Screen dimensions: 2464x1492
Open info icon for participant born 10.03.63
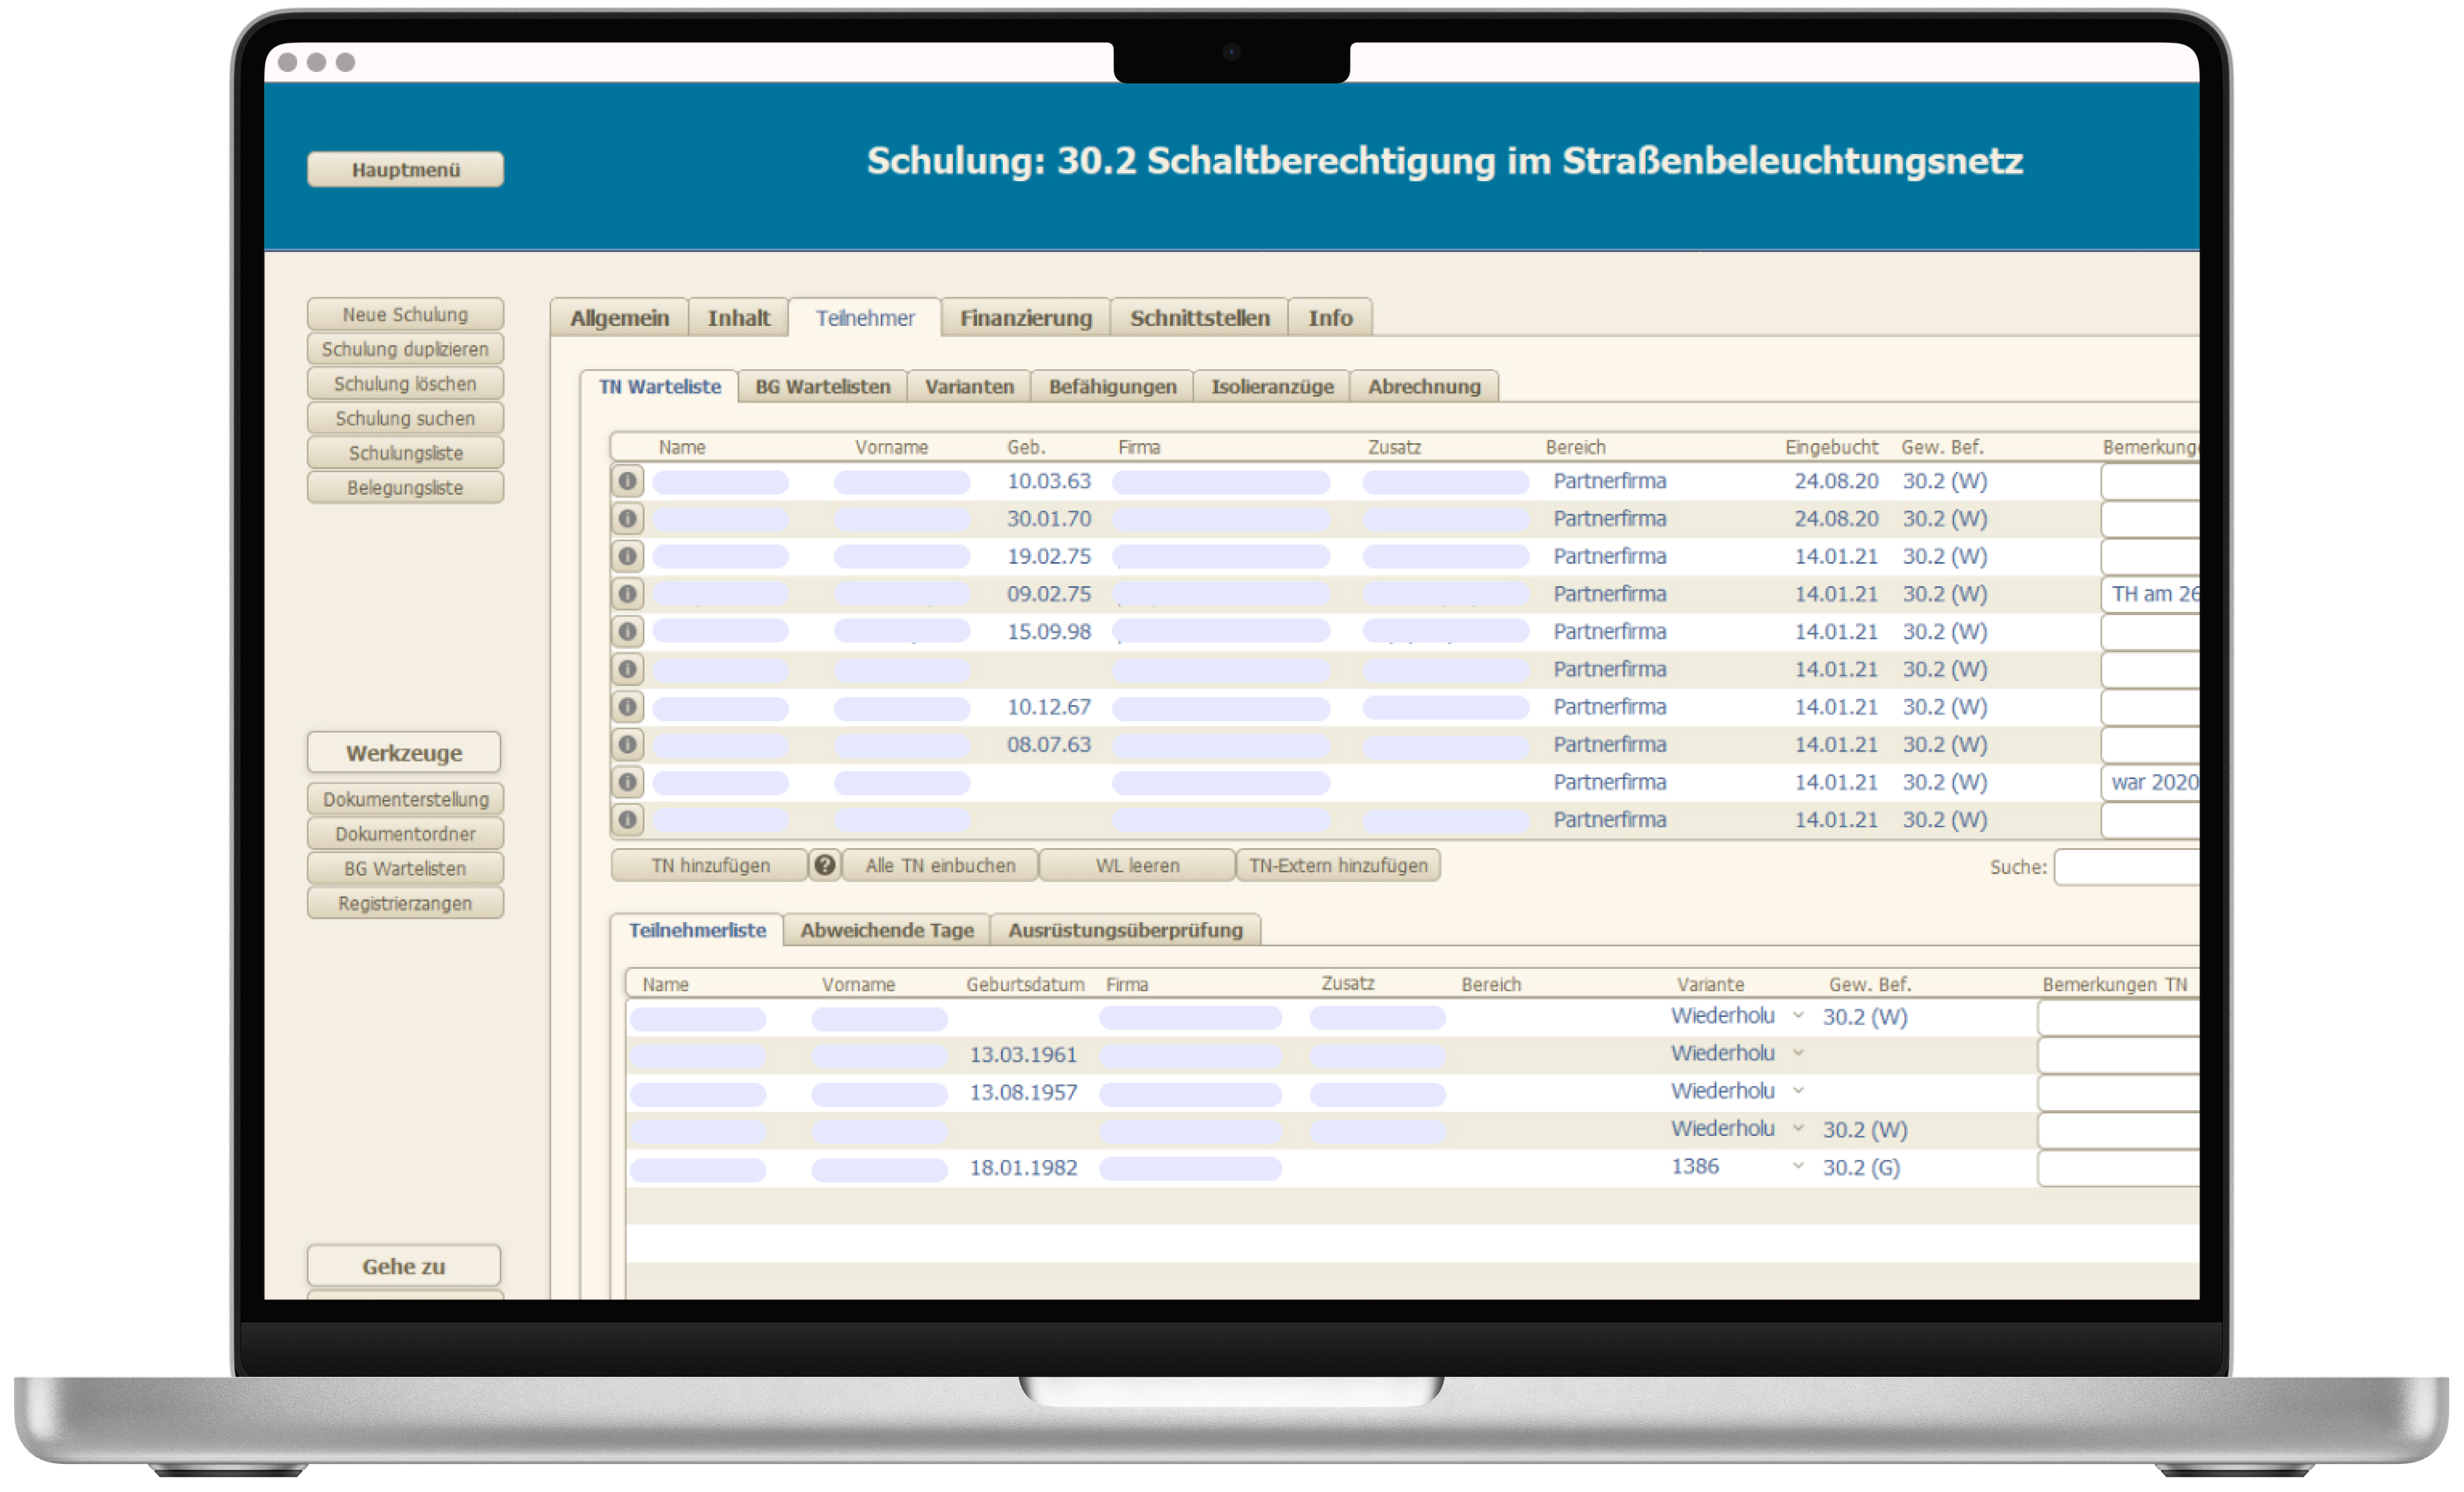(627, 481)
